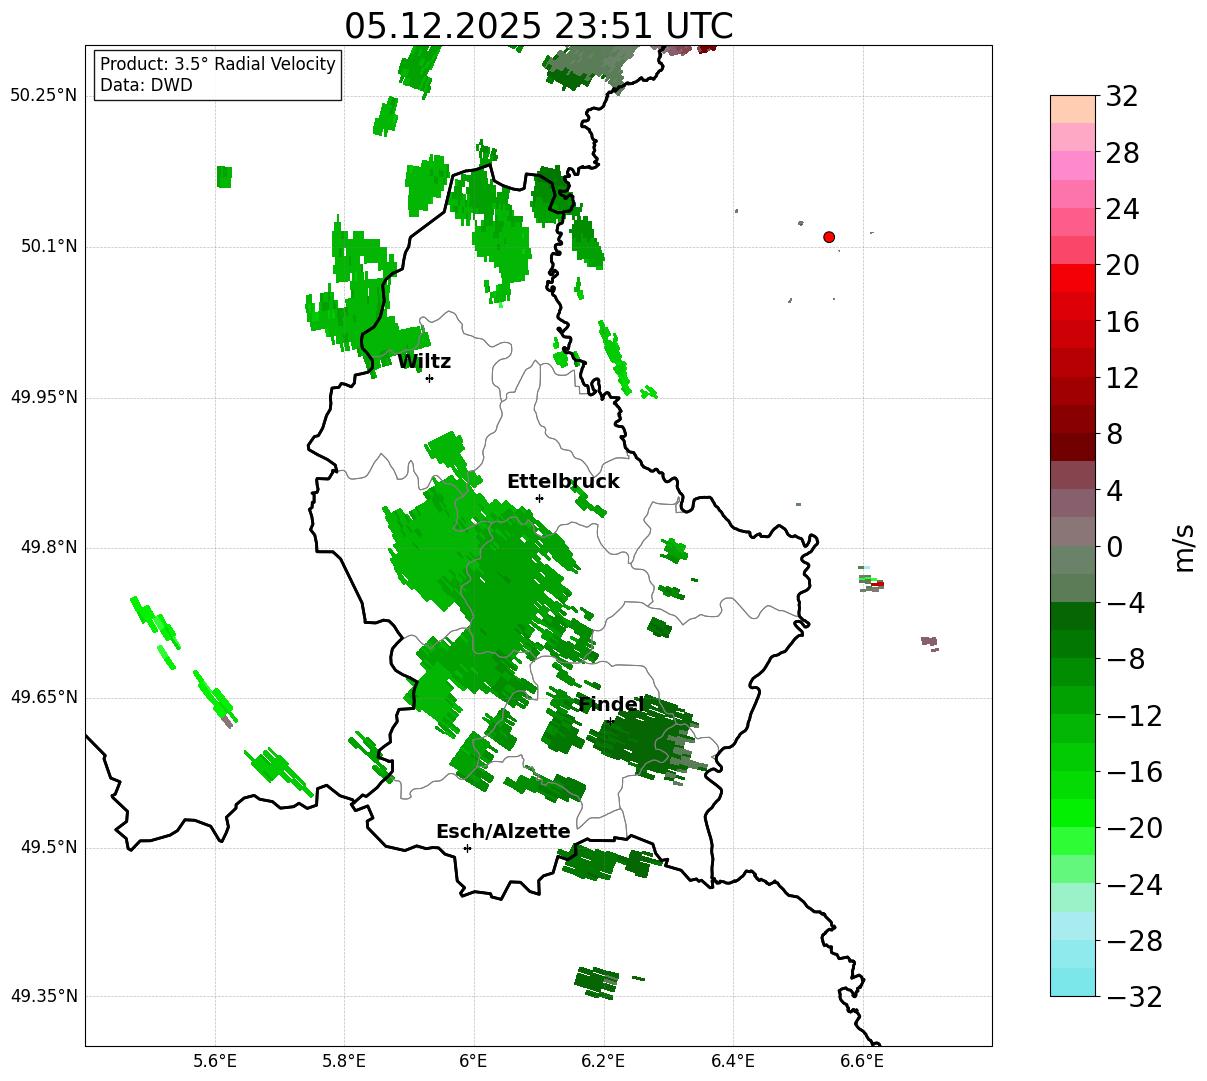Viewport: 1207px width, 1081px height.
Task: Click the 49.35°N latitude label
Action: point(43,996)
